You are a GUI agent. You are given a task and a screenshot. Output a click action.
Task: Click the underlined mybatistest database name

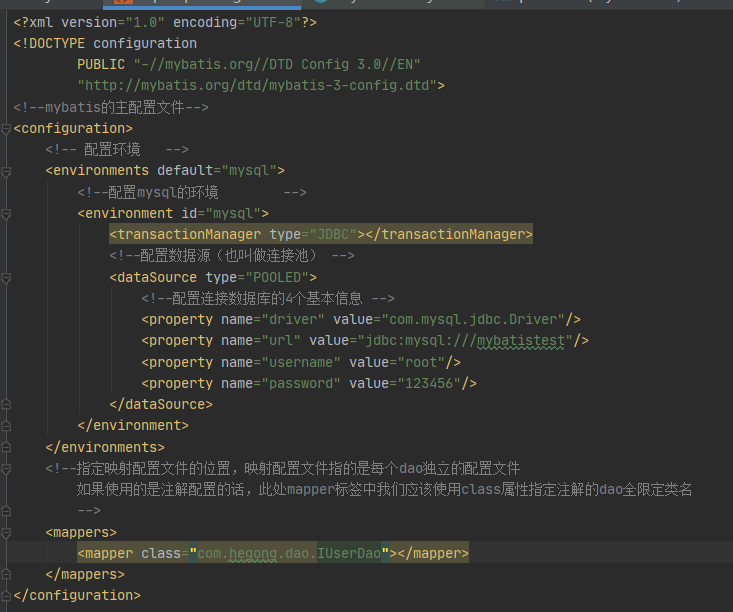point(521,341)
